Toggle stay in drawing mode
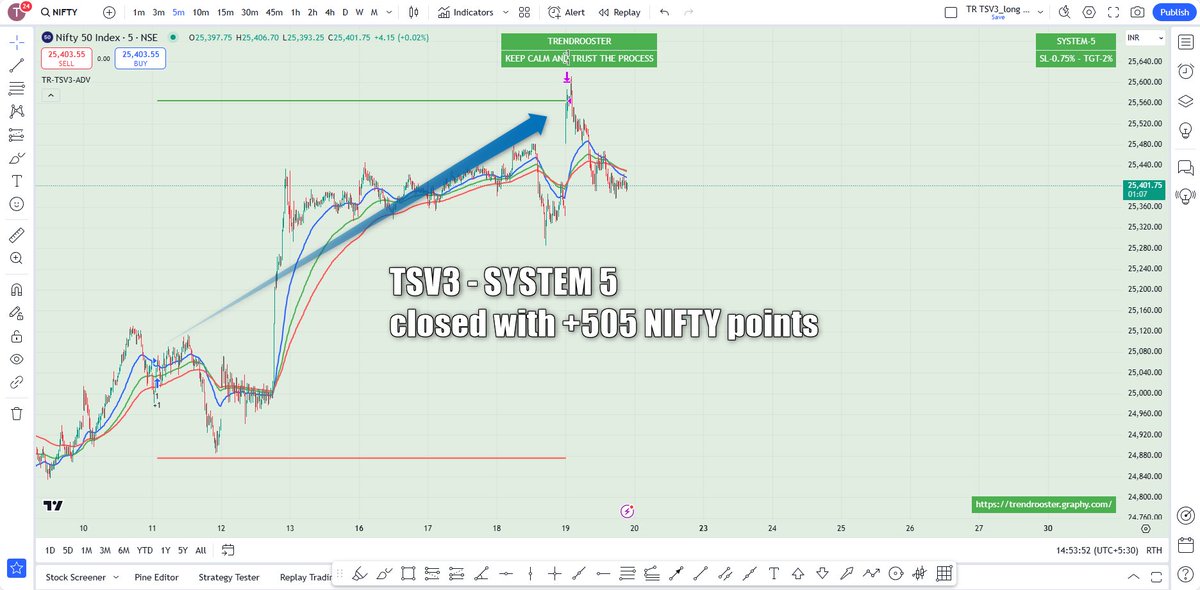Viewport: 1200px width, 590px height. [16, 313]
